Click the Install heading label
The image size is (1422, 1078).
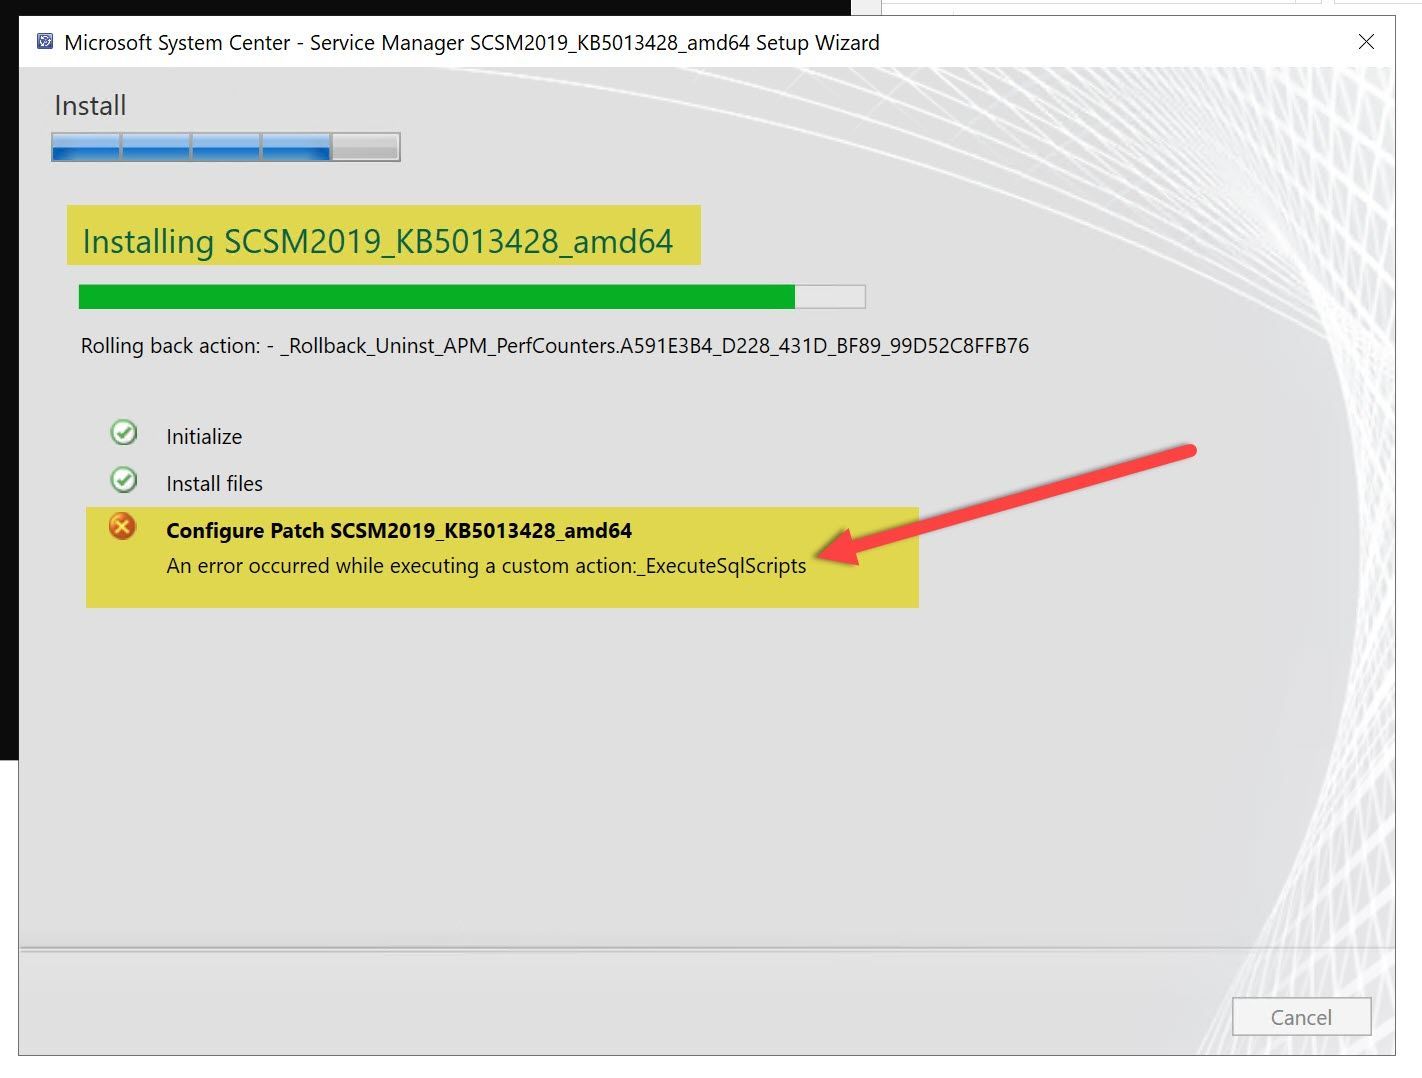pos(89,104)
